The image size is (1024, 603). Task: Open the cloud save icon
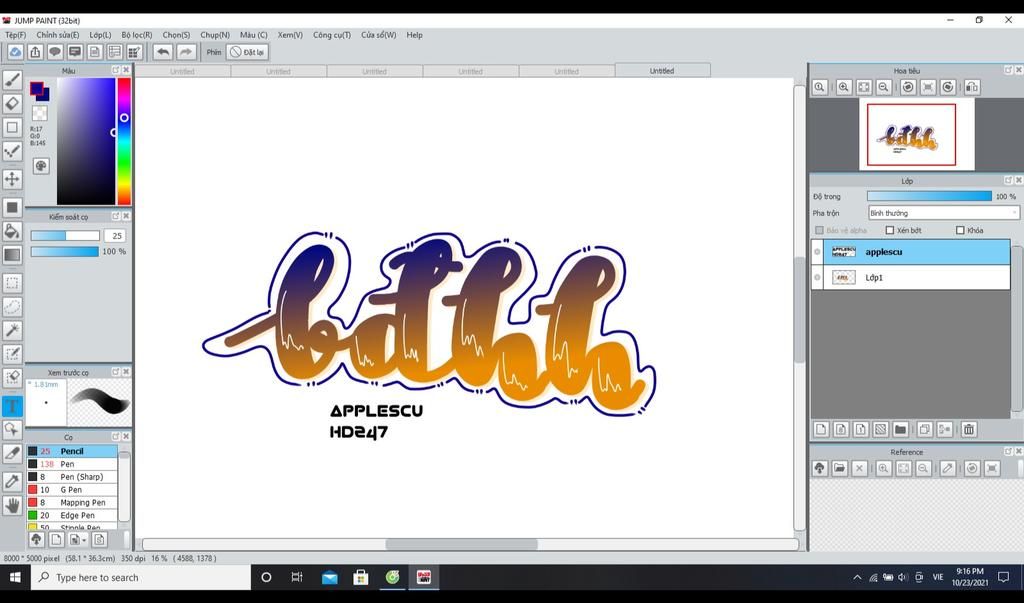click(15, 52)
